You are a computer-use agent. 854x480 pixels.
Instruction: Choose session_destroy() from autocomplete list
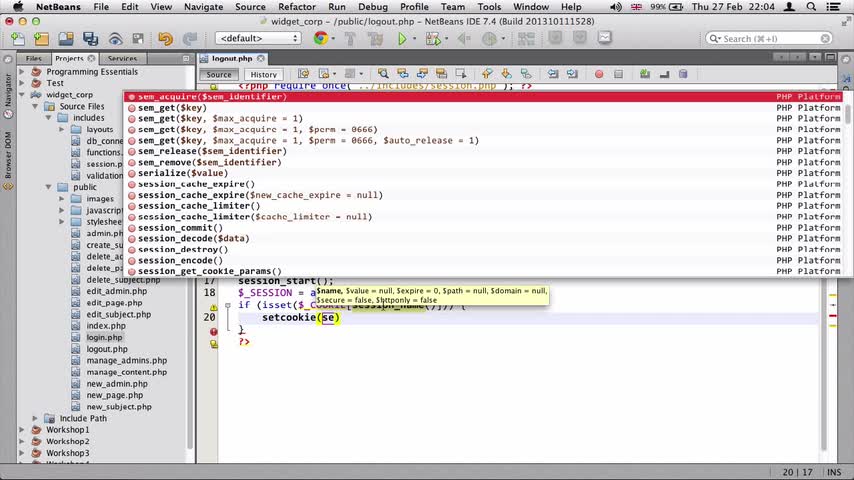coord(183,250)
